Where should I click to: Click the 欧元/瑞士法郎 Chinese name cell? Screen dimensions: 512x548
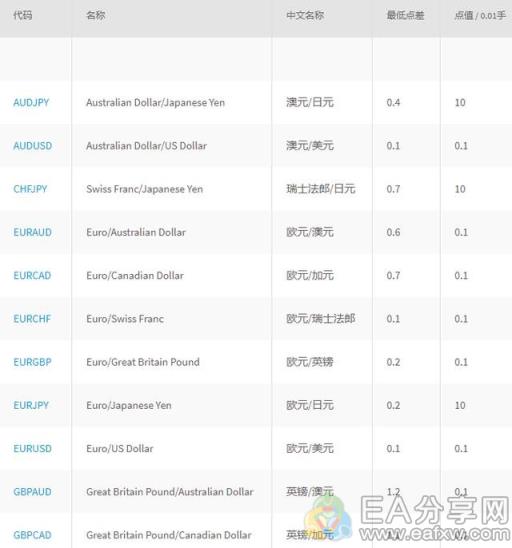(x=320, y=319)
